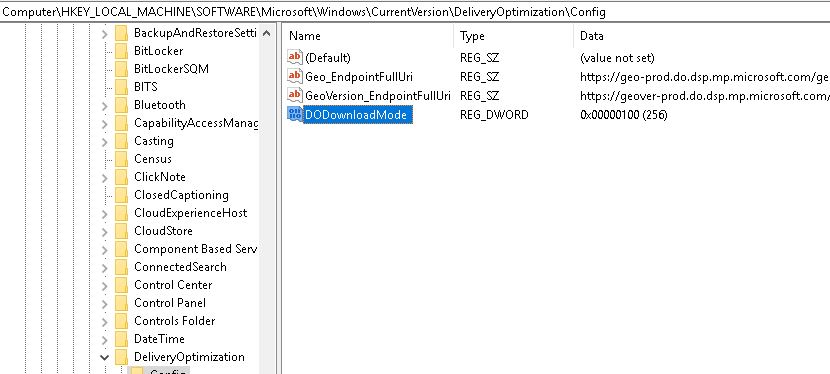Viewport: 830px width, 374px height.
Task: Expand the ClickNote registry key
Action: pyautogui.click(x=104, y=178)
